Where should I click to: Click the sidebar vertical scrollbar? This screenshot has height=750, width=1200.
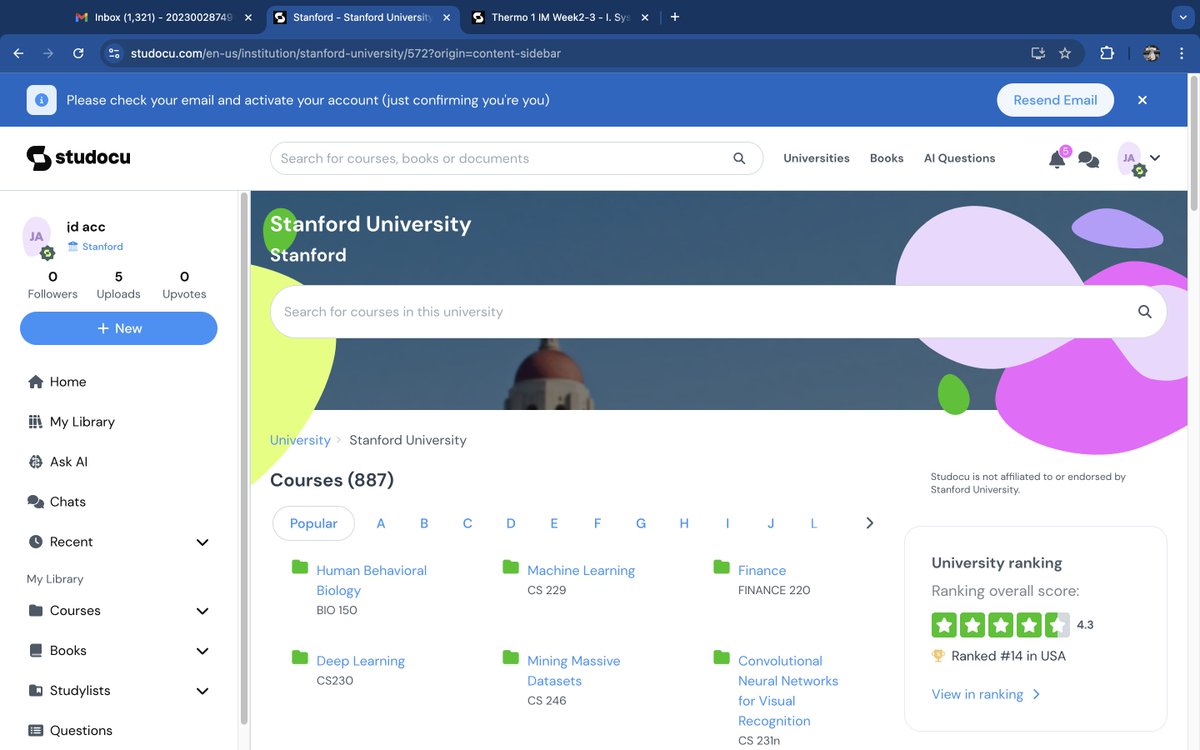pos(244,460)
